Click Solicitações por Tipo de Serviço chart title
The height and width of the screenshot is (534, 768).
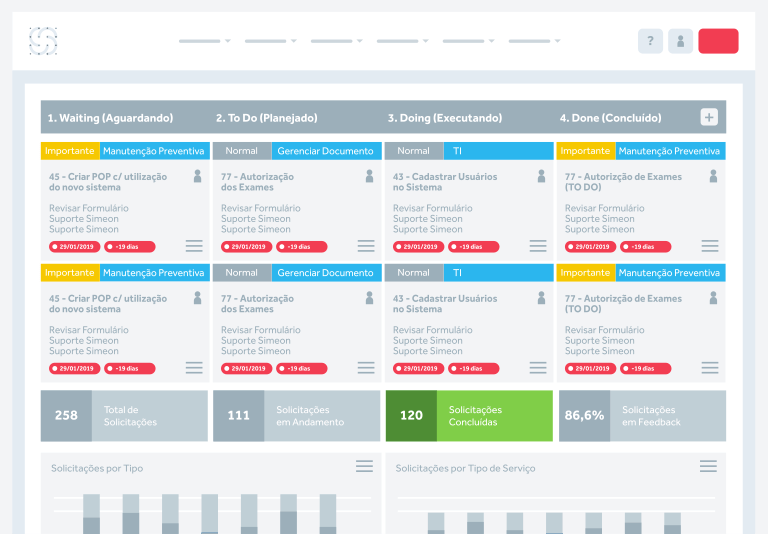[x=465, y=468]
